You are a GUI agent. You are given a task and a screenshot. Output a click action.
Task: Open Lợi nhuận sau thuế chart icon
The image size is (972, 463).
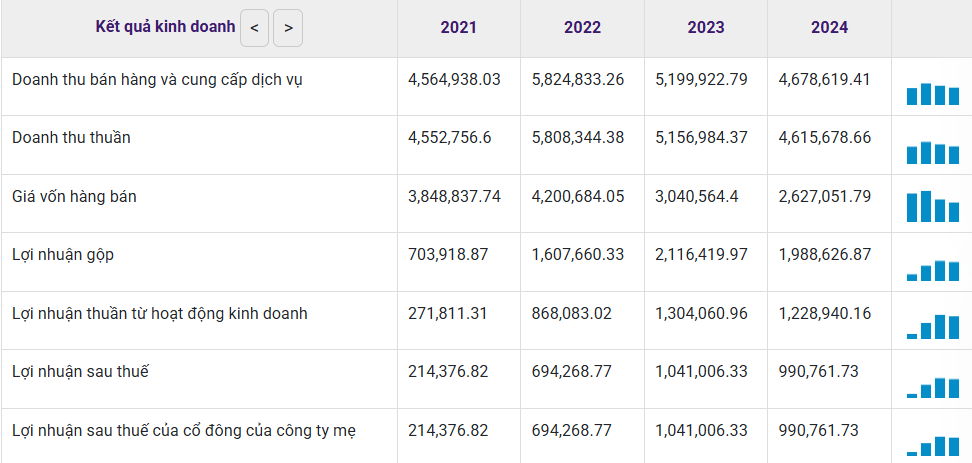932,388
